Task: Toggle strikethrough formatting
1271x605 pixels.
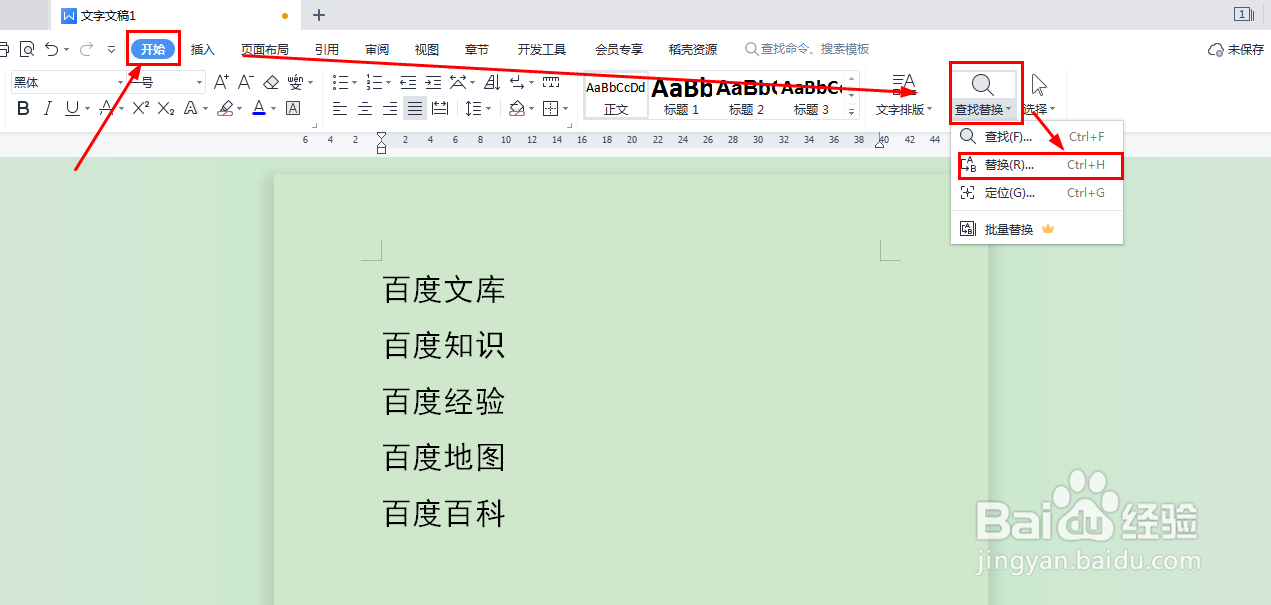Action: click(104, 108)
